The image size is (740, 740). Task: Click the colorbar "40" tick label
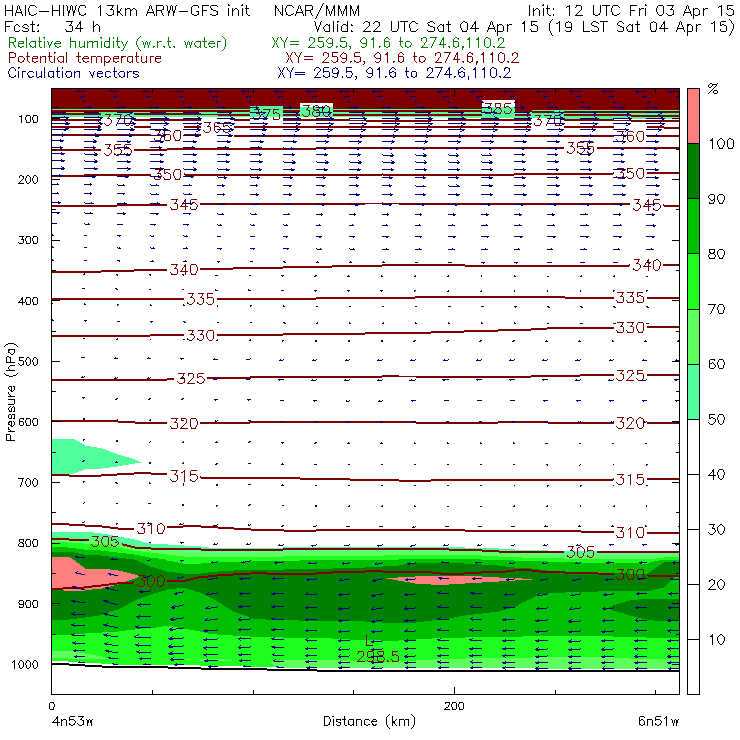(x=716, y=474)
